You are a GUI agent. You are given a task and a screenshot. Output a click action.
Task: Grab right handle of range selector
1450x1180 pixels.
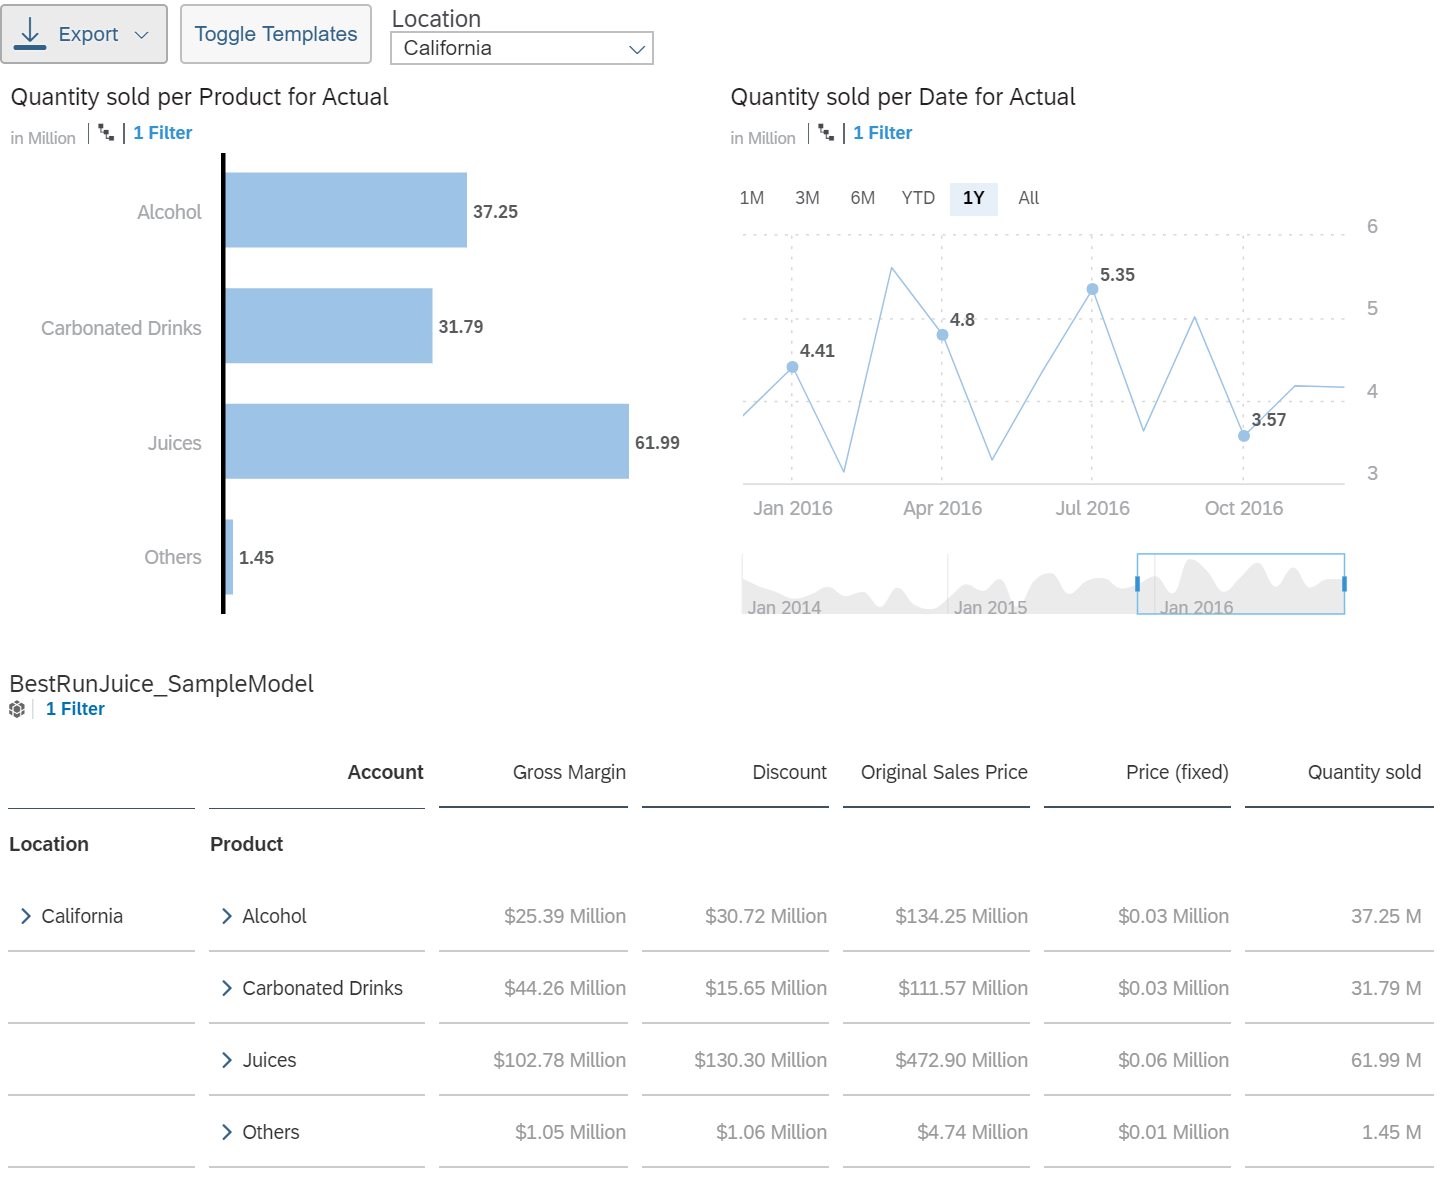tap(1344, 584)
